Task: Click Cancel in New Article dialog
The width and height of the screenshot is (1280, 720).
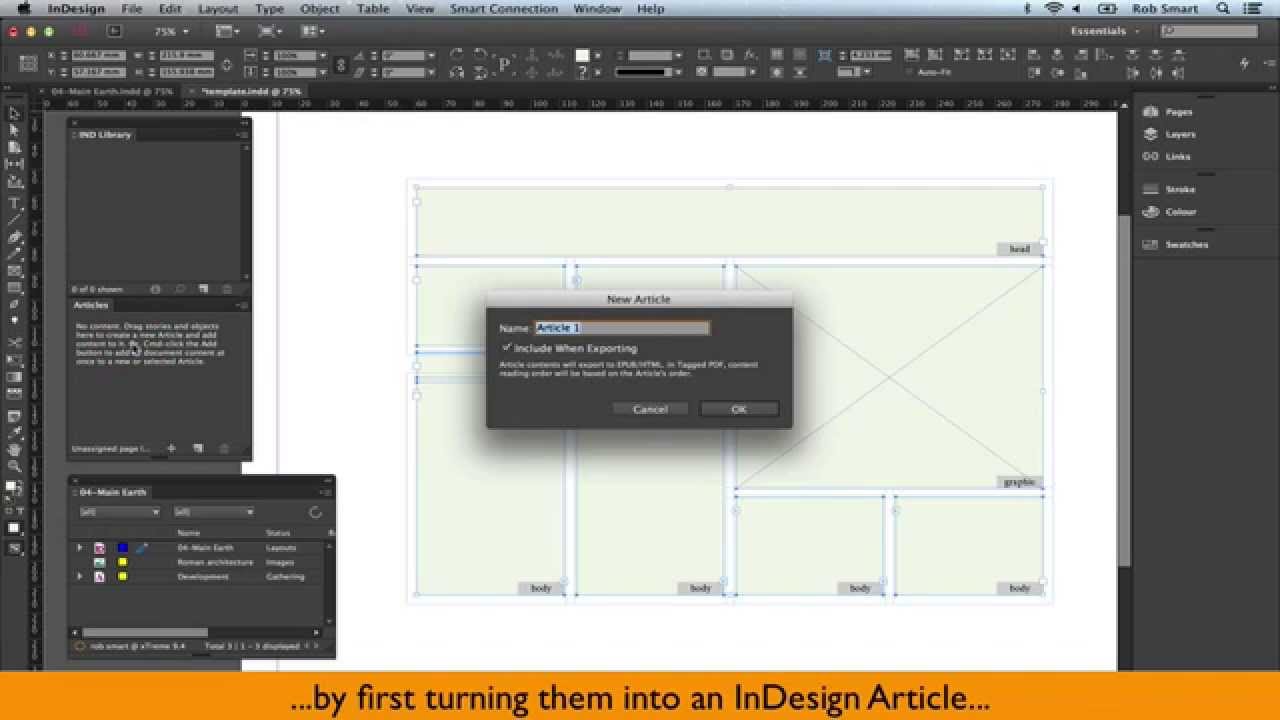Action: pyautogui.click(x=650, y=409)
